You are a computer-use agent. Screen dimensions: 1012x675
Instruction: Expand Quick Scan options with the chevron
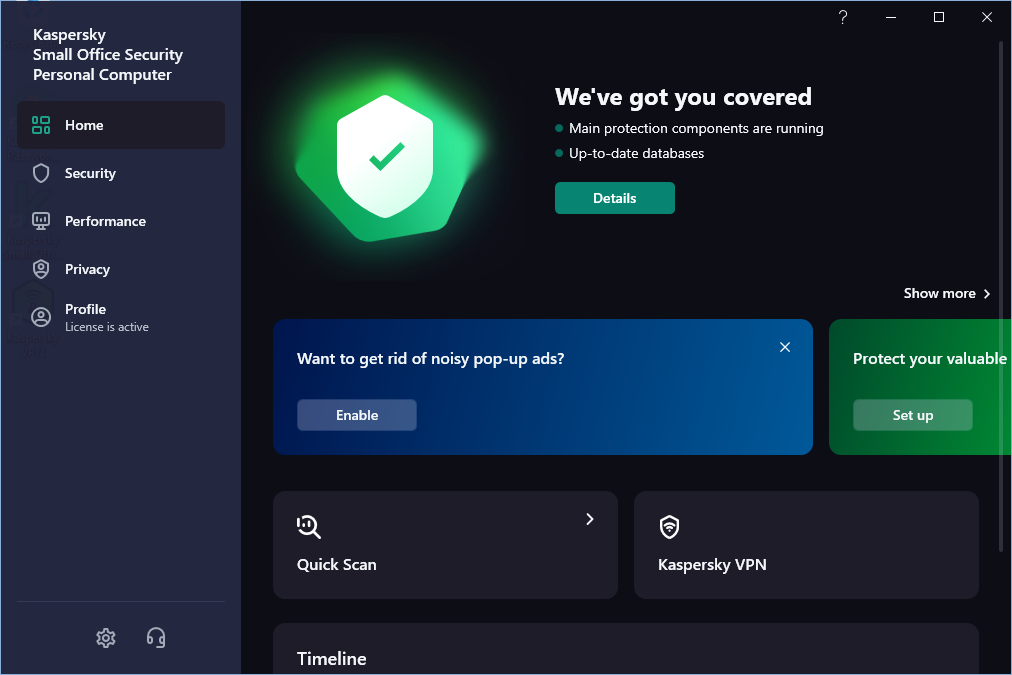pos(590,519)
